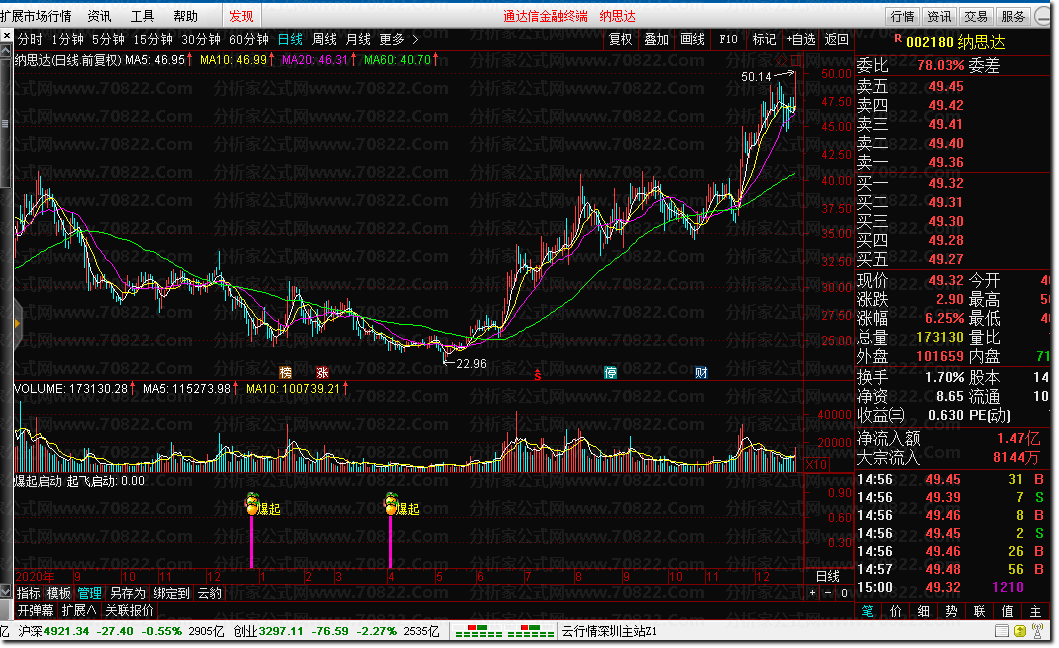Select the 1分钟 period
The height and width of the screenshot is (648, 1059).
68,40
